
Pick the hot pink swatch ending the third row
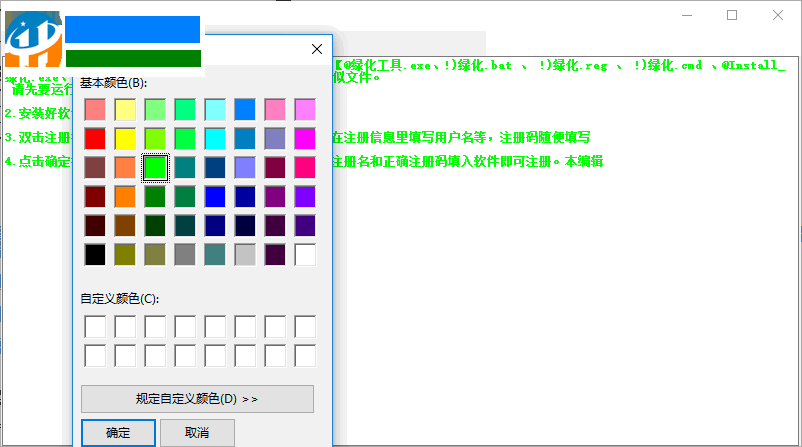click(x=305, y=168)
